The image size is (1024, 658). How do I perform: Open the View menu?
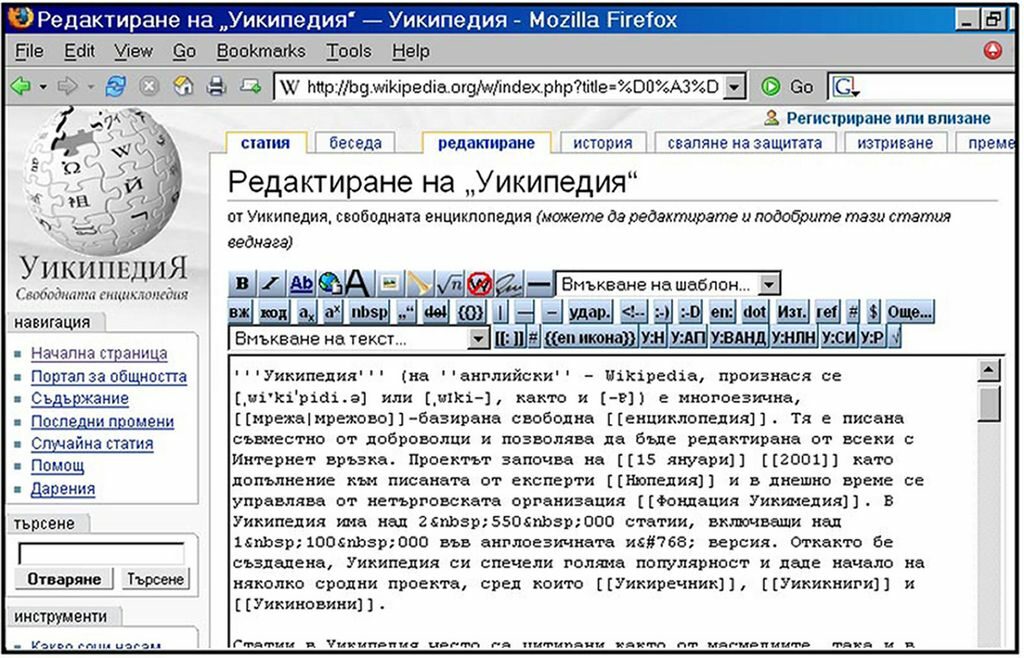point(133,51)
